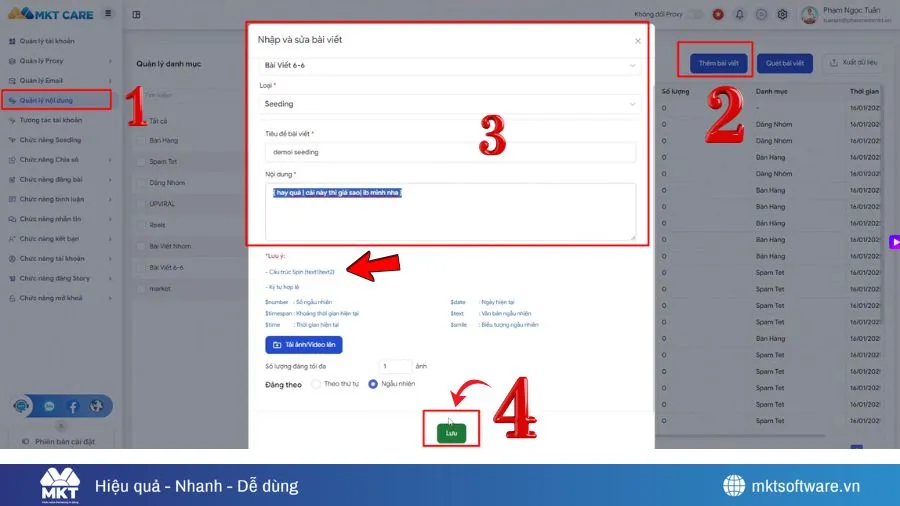Open Tương tác tài khoản menu item
This screenshot has width=900, height=506.
pyautogui.click(x=51, y=120)
